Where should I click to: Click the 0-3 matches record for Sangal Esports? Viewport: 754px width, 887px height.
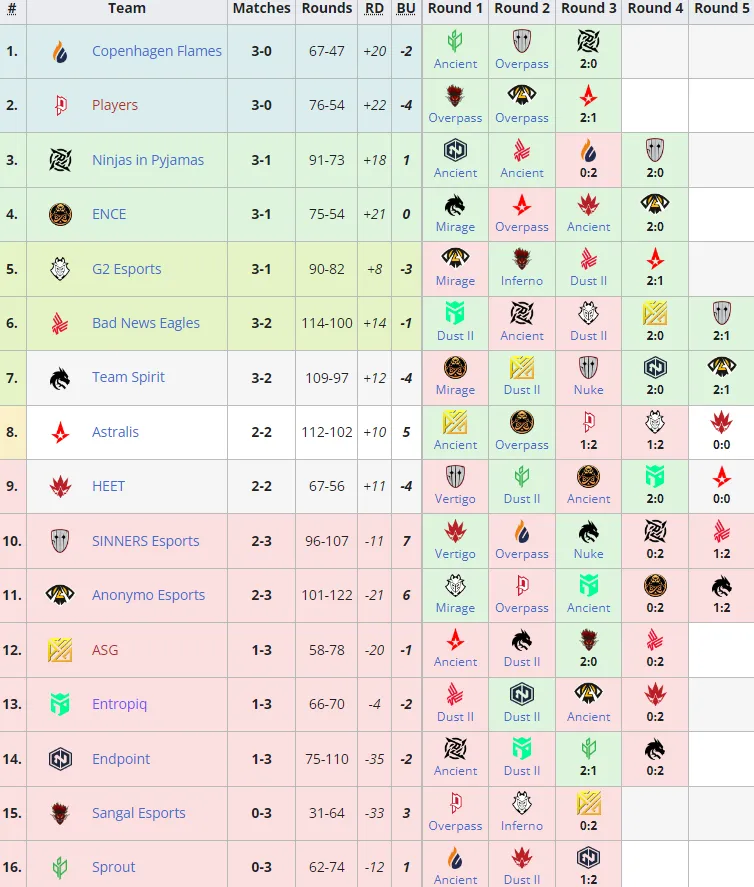261,813
